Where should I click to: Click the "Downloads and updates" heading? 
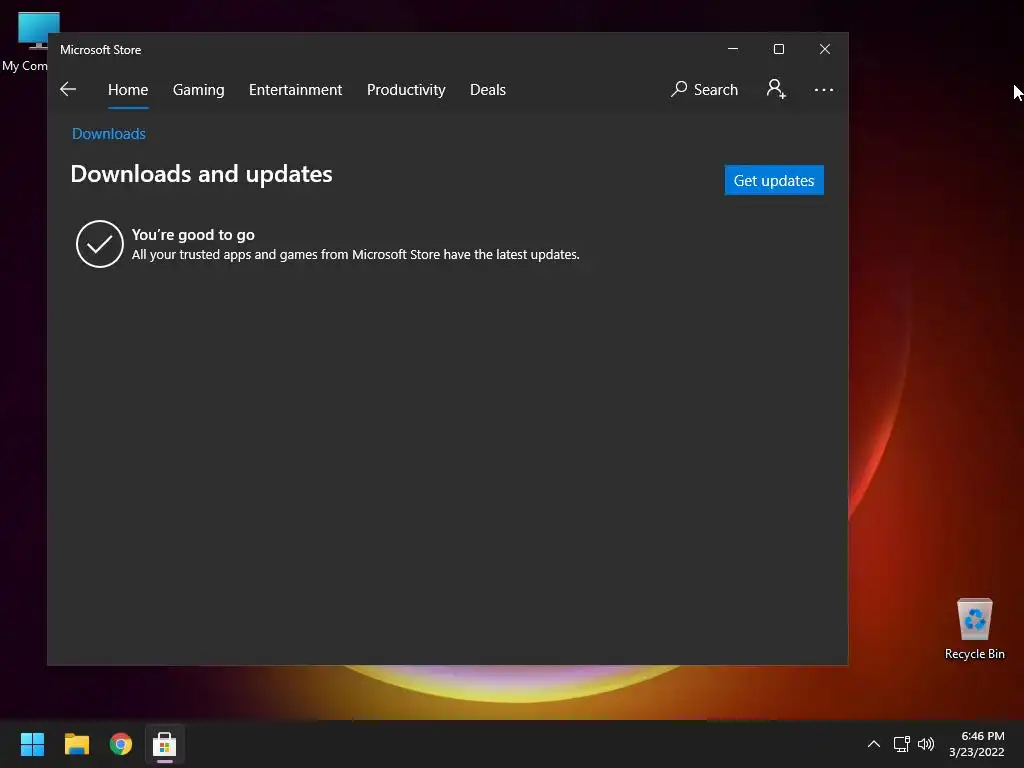[201, 174]
